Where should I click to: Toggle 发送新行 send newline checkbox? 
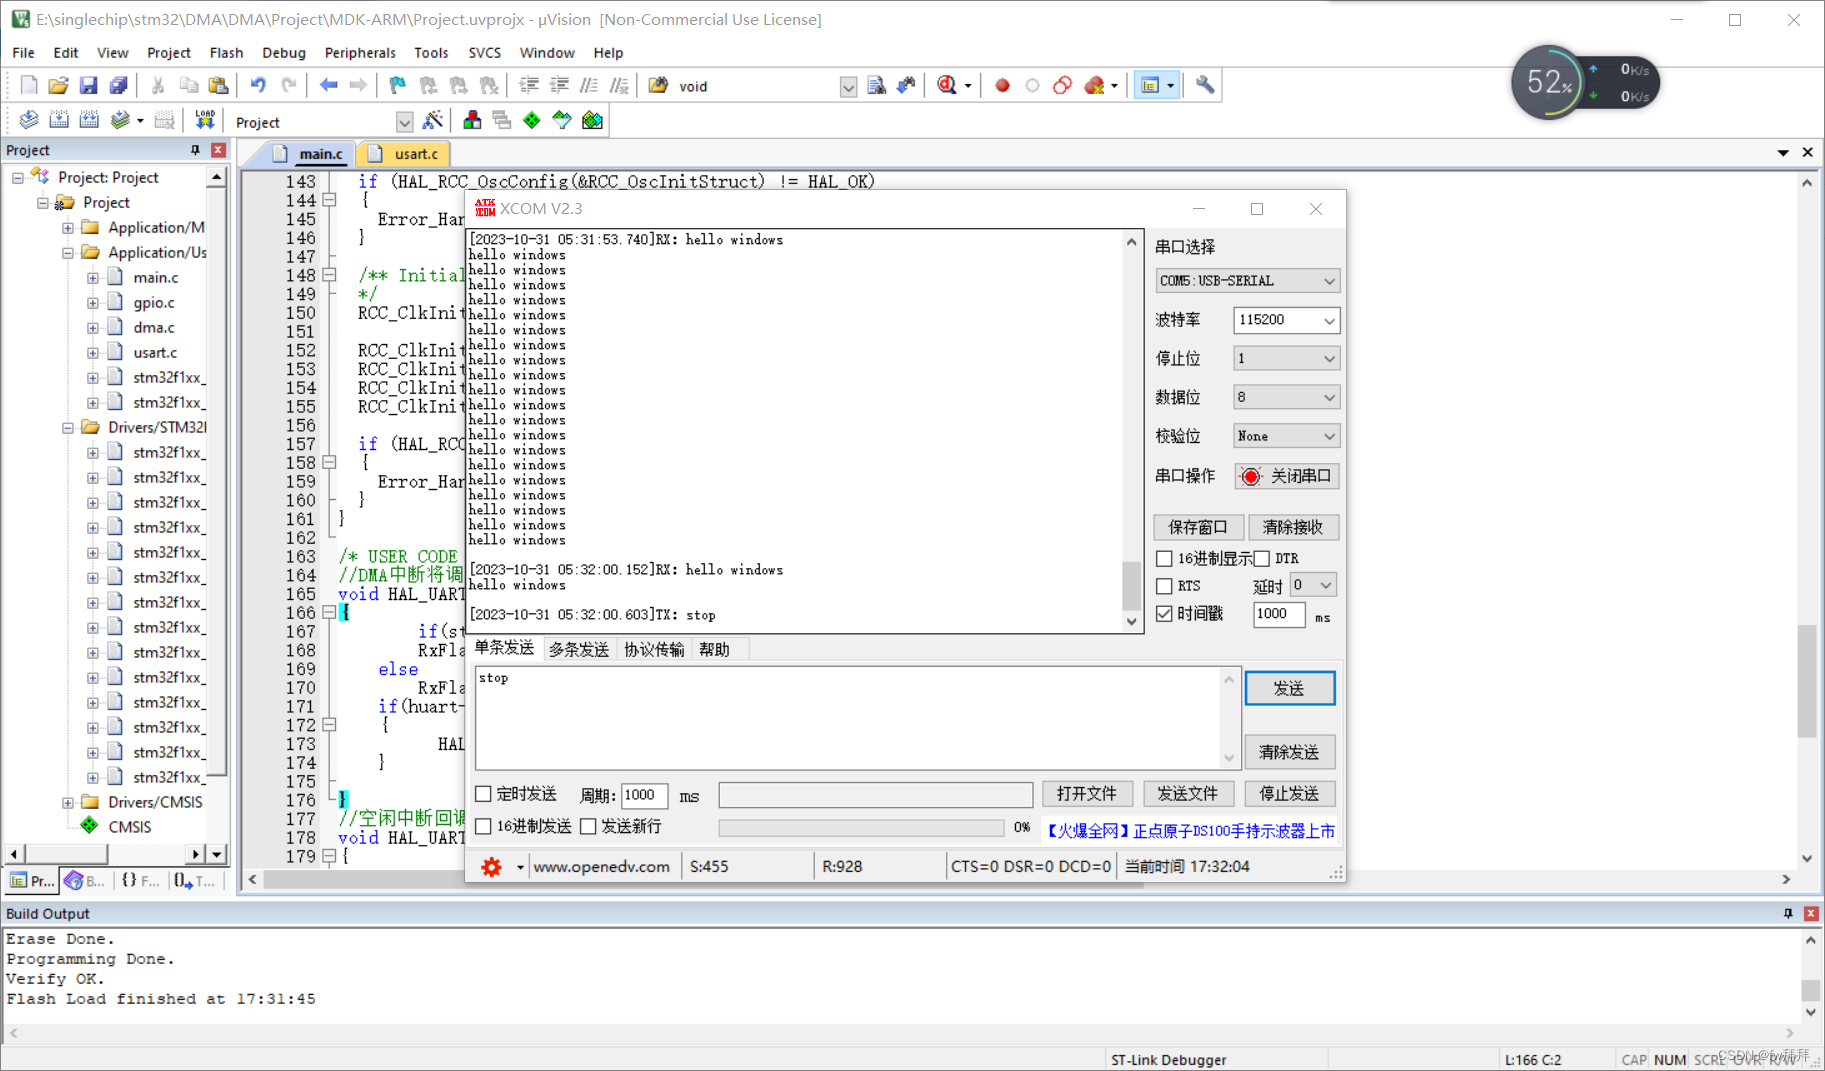(x=588, y=826)
